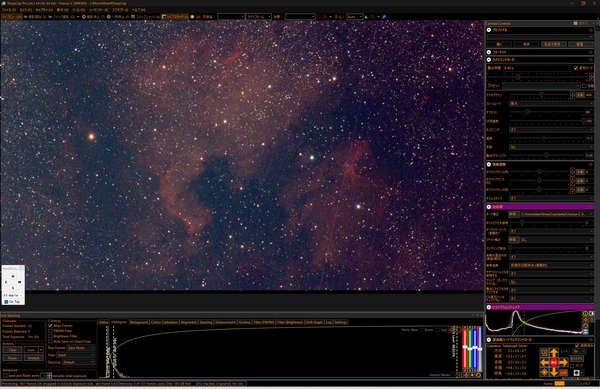Viewport: 600px width, 389px height.
Task: Click the Auto button next to analog gain
Action: tap(580, 95)
